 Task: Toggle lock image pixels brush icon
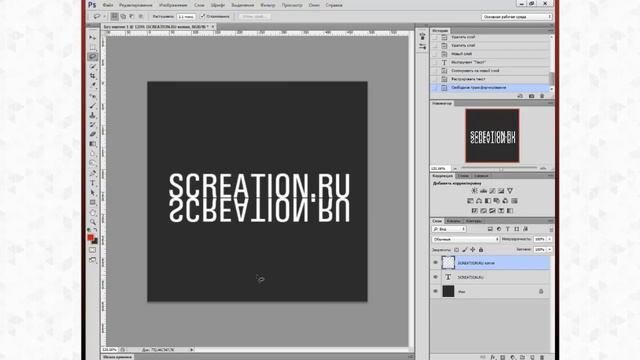click(464, 249)
